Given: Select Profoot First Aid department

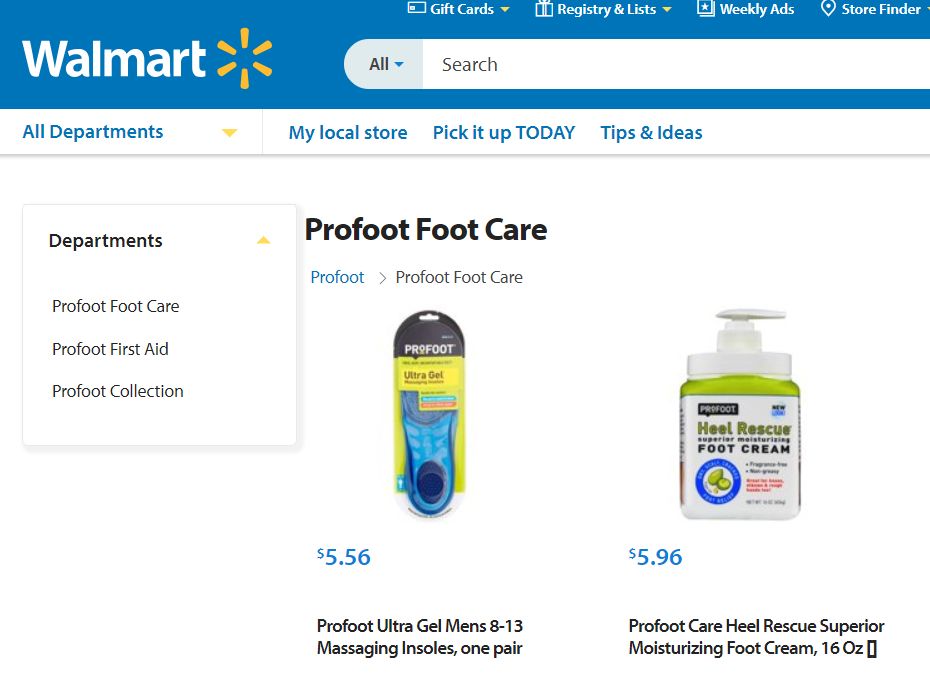Looking at the screenshot, I should [x=110, y=349].
